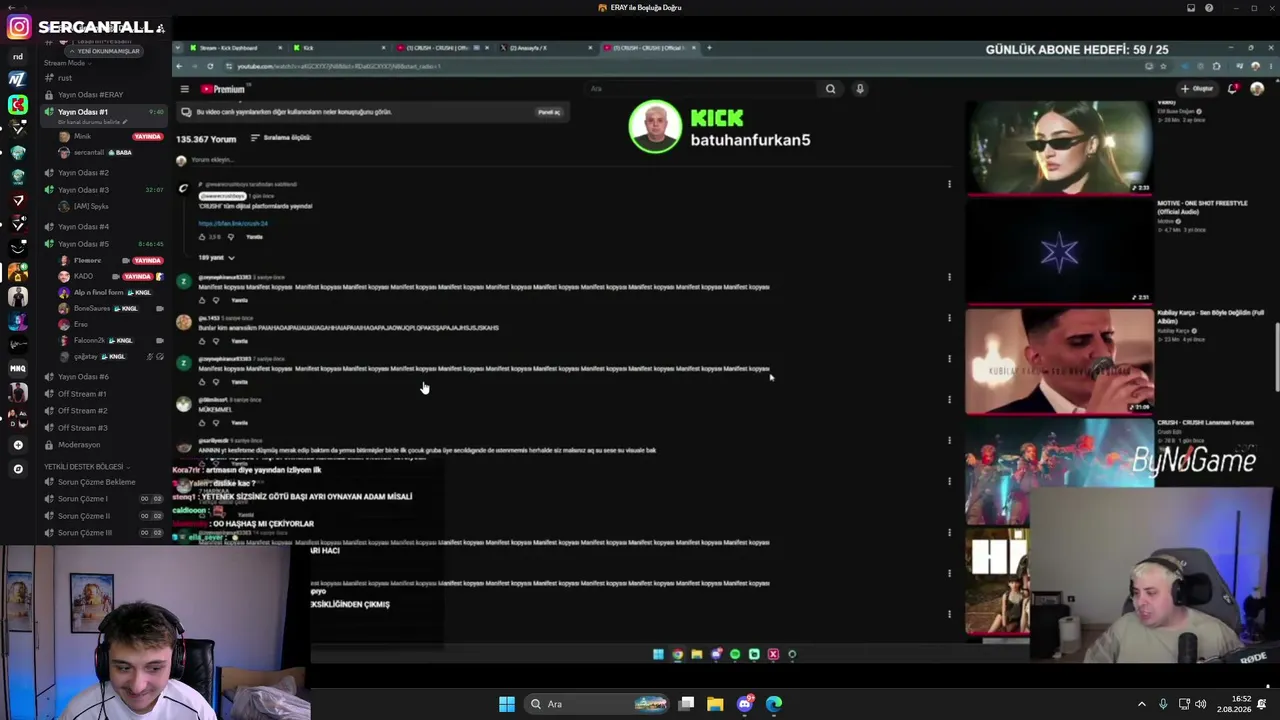Switch to the Kick browser tab
1280x720 pixels.
[x=340, y=48]
